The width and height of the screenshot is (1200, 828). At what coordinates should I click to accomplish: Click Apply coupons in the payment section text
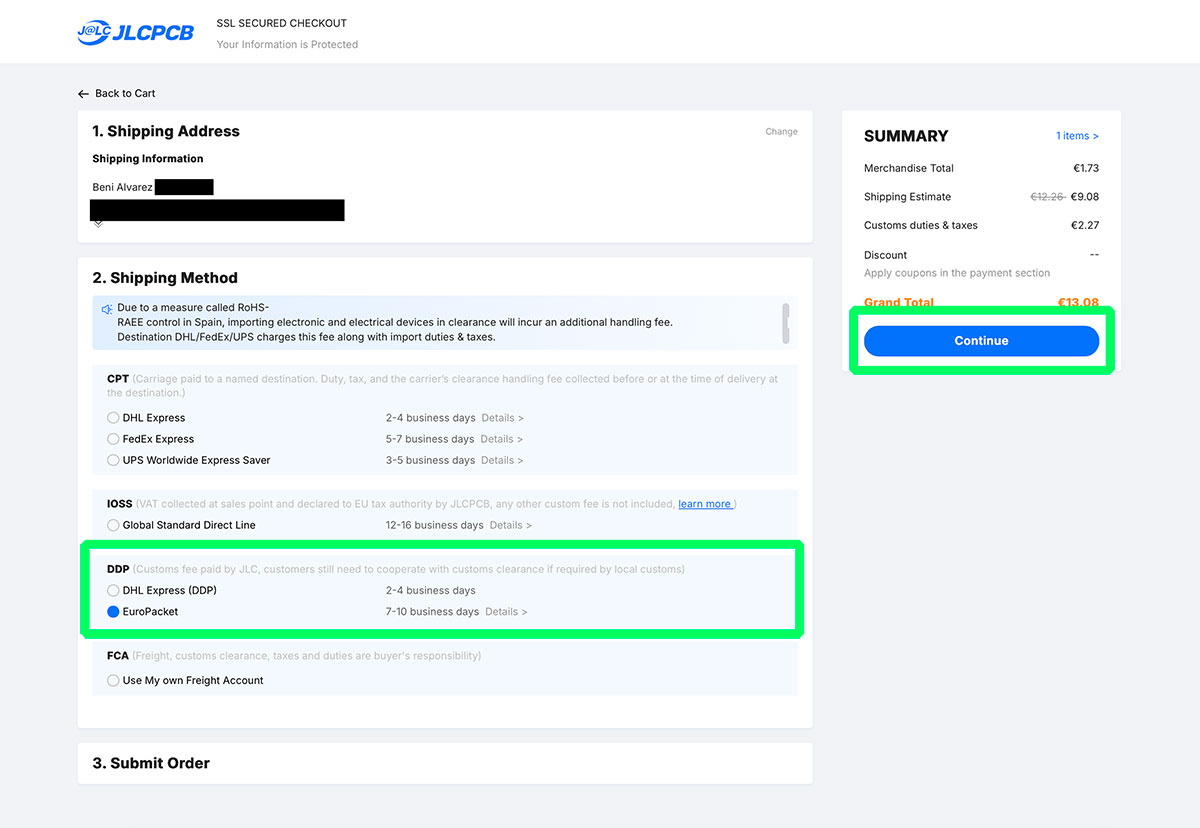coord(957,273)
